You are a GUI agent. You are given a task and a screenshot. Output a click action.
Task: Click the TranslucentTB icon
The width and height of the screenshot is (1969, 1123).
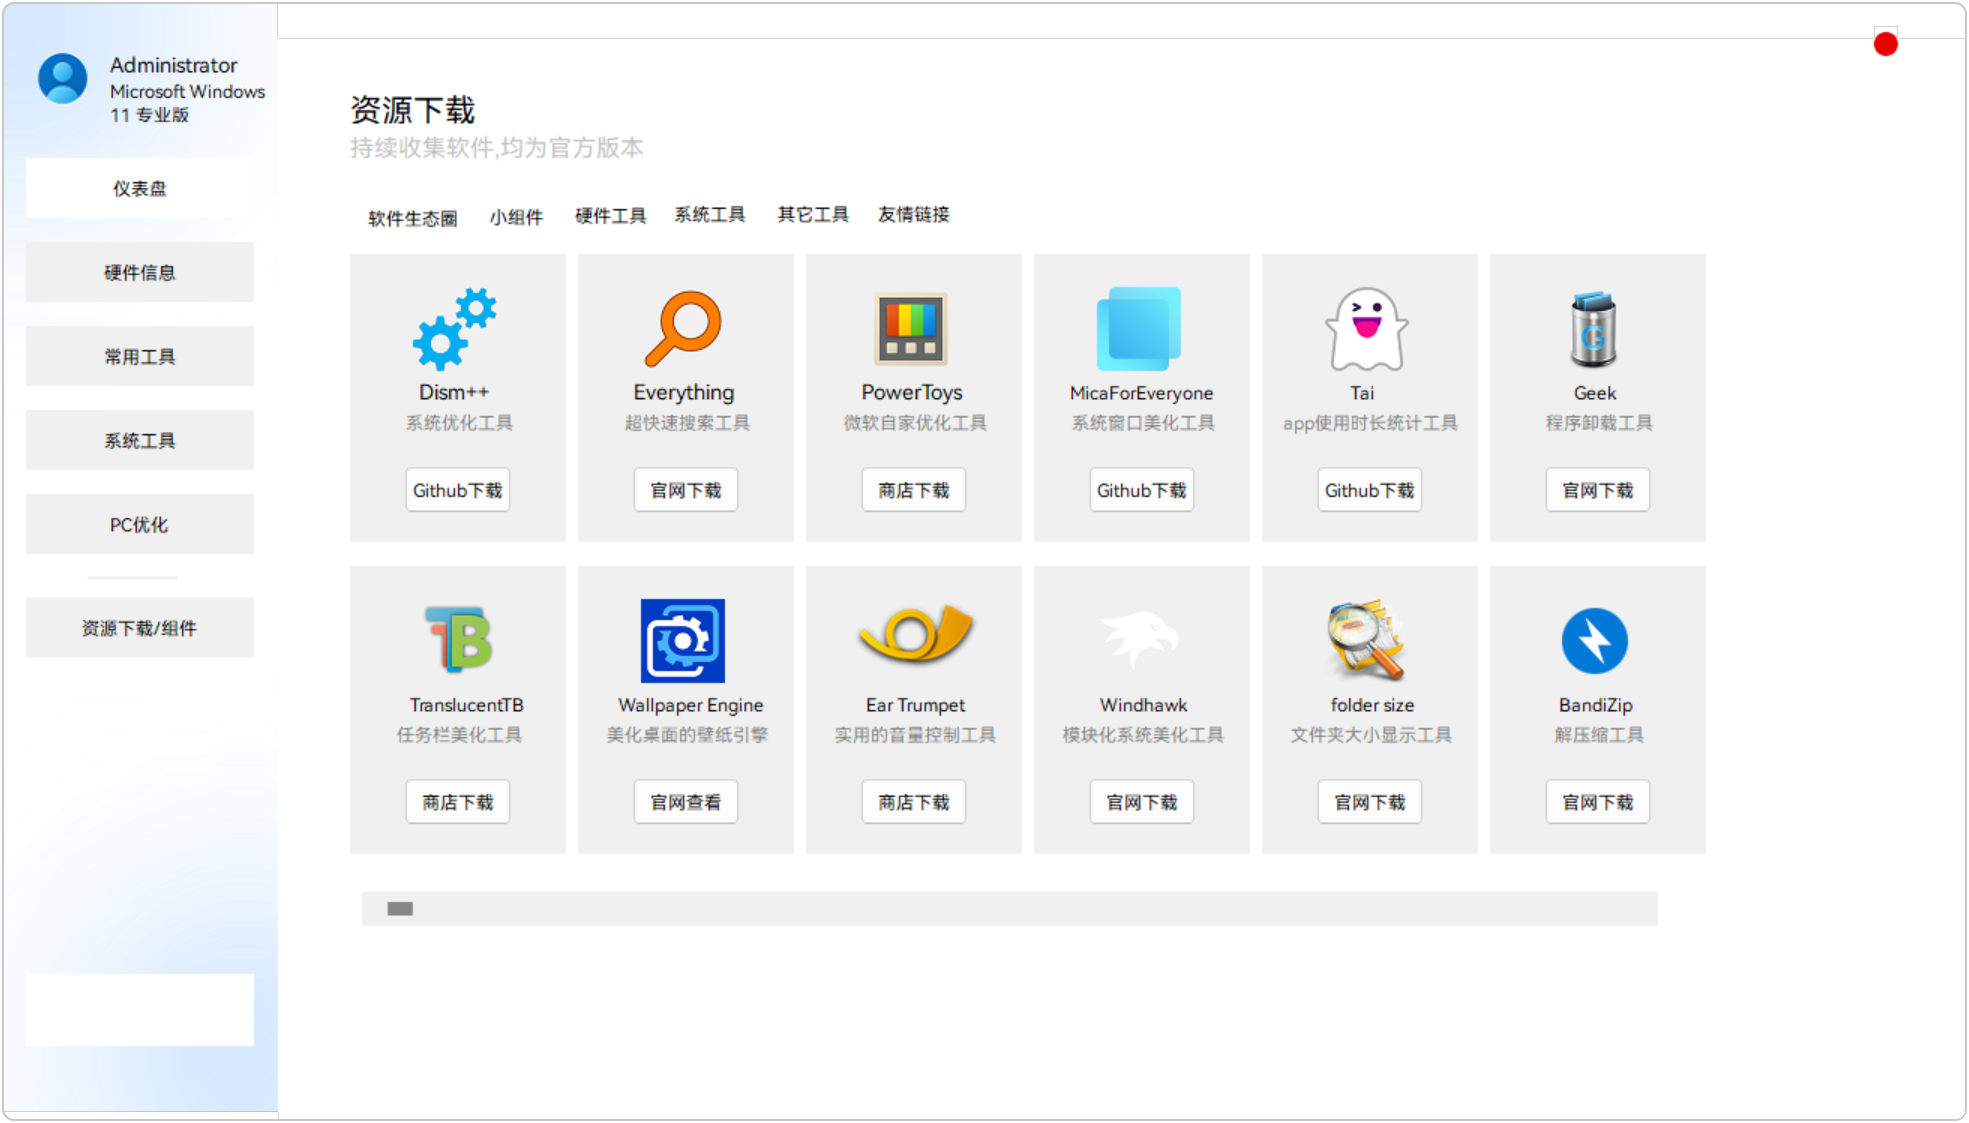(458, 639)
